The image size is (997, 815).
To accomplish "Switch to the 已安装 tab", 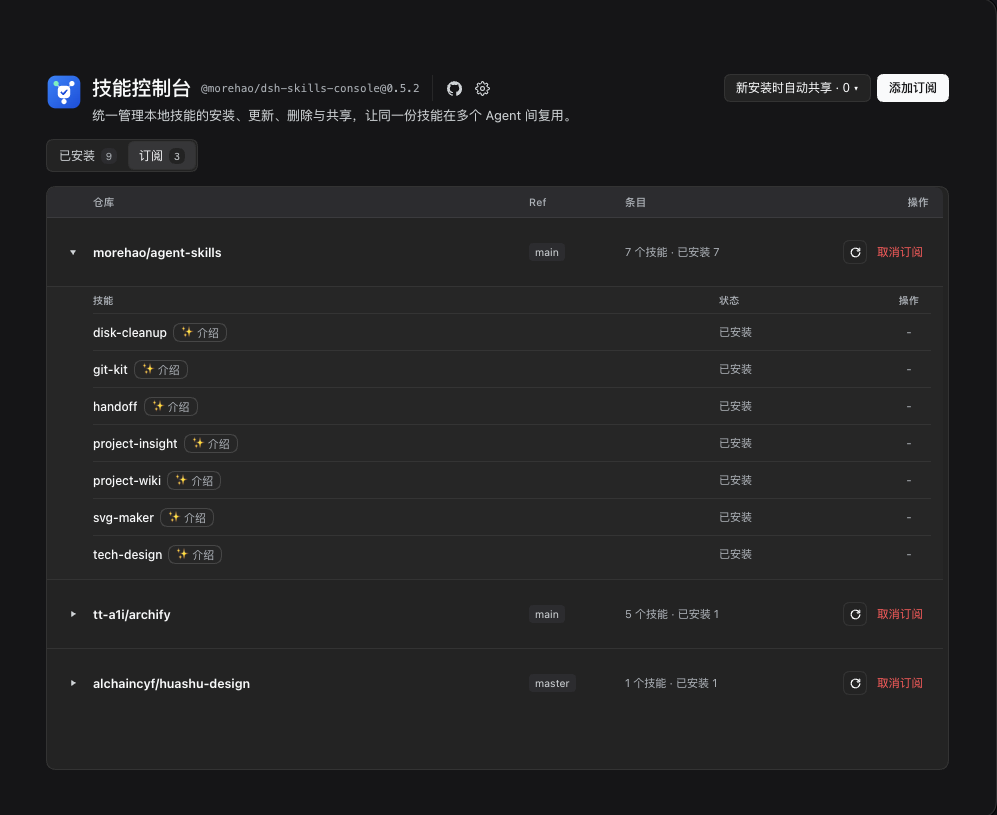I will click(88, 156).
